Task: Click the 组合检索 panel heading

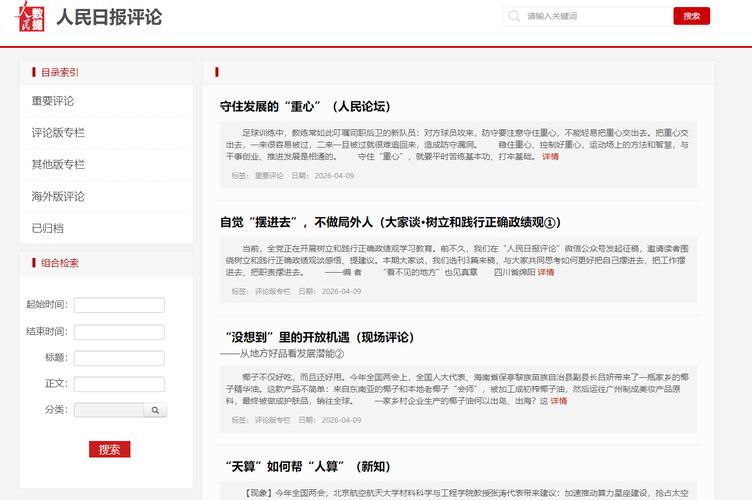Action: (59, 263)
